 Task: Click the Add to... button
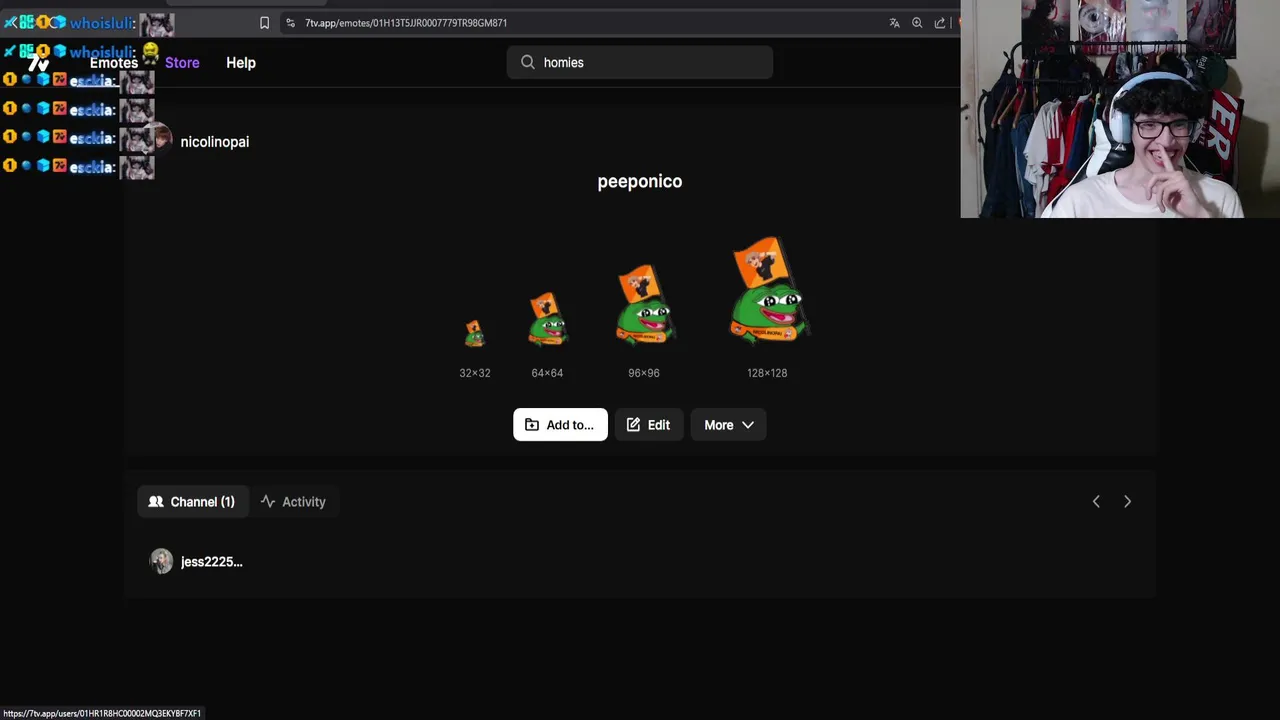pos(560,425)
